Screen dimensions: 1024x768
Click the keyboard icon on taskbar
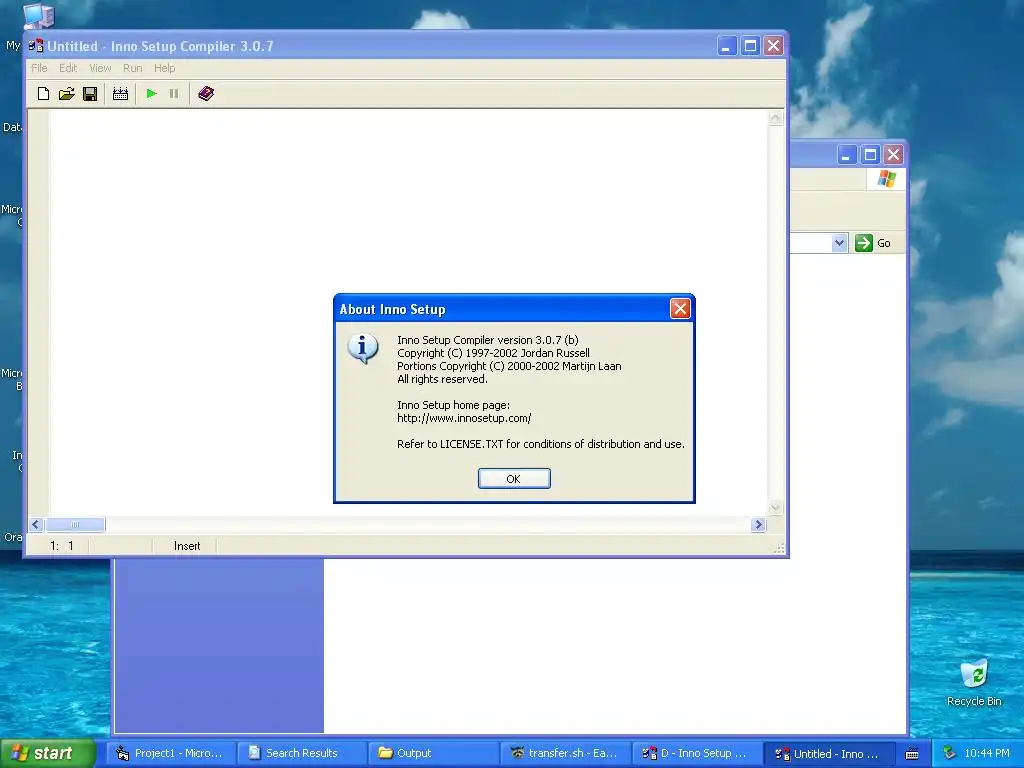click(x=912, y=754)
